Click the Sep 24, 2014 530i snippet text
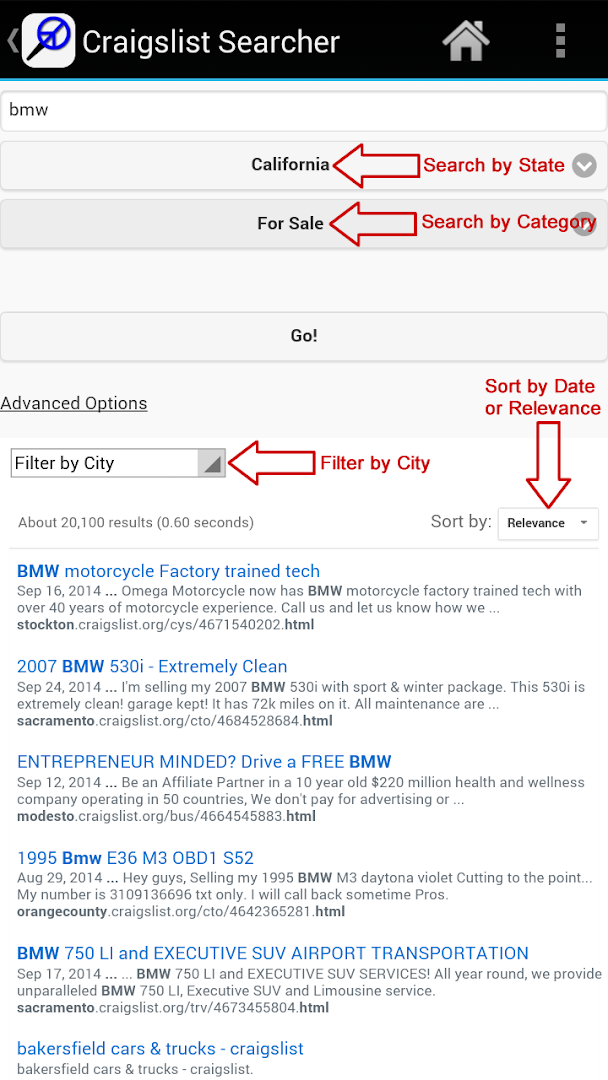The width and height of the screenshot is (608, 1080). (x=301, y=696)
